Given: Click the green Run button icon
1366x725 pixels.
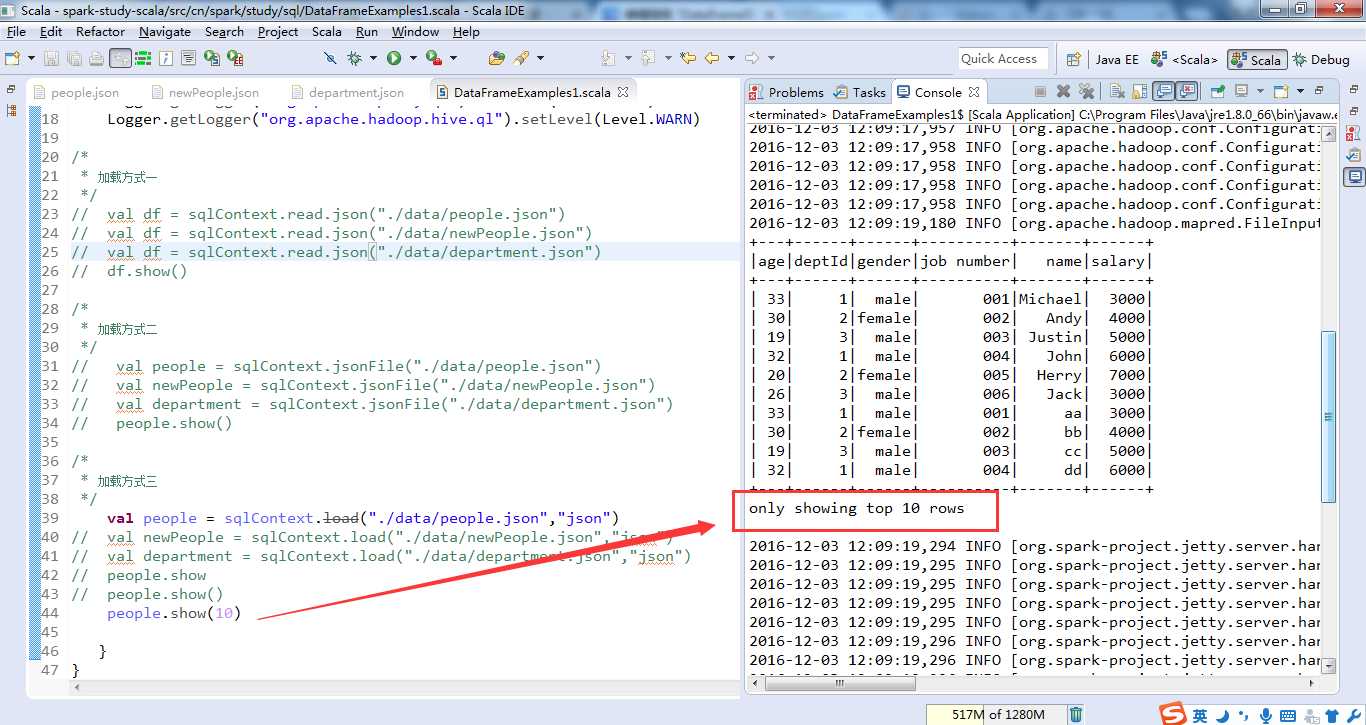Looking at the screenshot, I should 394,58.
